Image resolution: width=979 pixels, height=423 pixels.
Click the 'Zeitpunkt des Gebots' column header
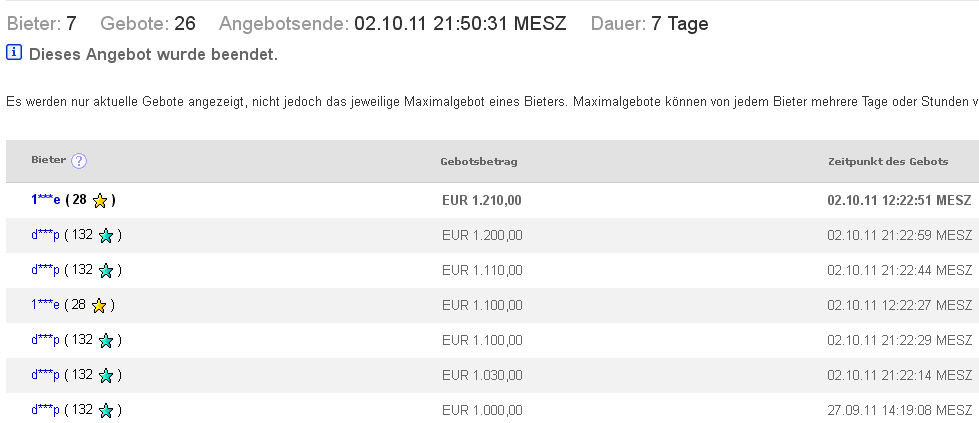point(888,161)
